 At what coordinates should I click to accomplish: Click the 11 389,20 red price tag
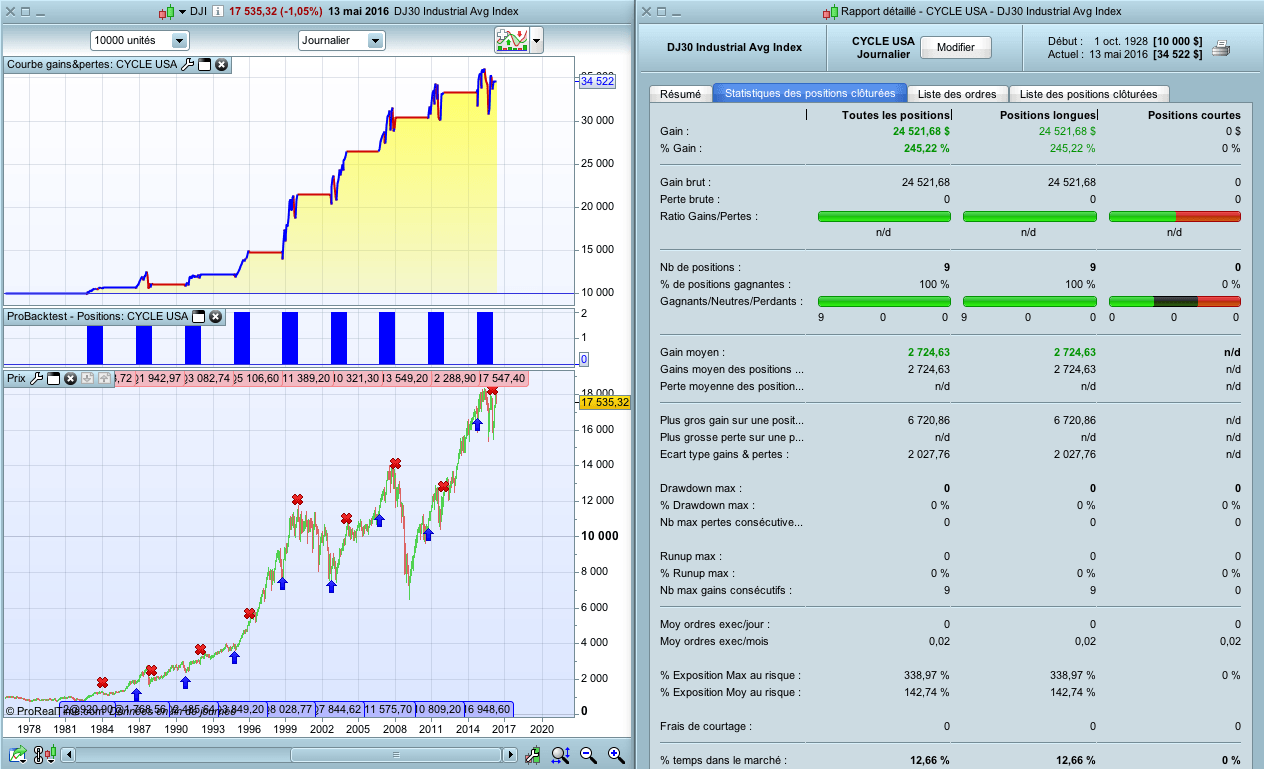[x=307, y=378]
